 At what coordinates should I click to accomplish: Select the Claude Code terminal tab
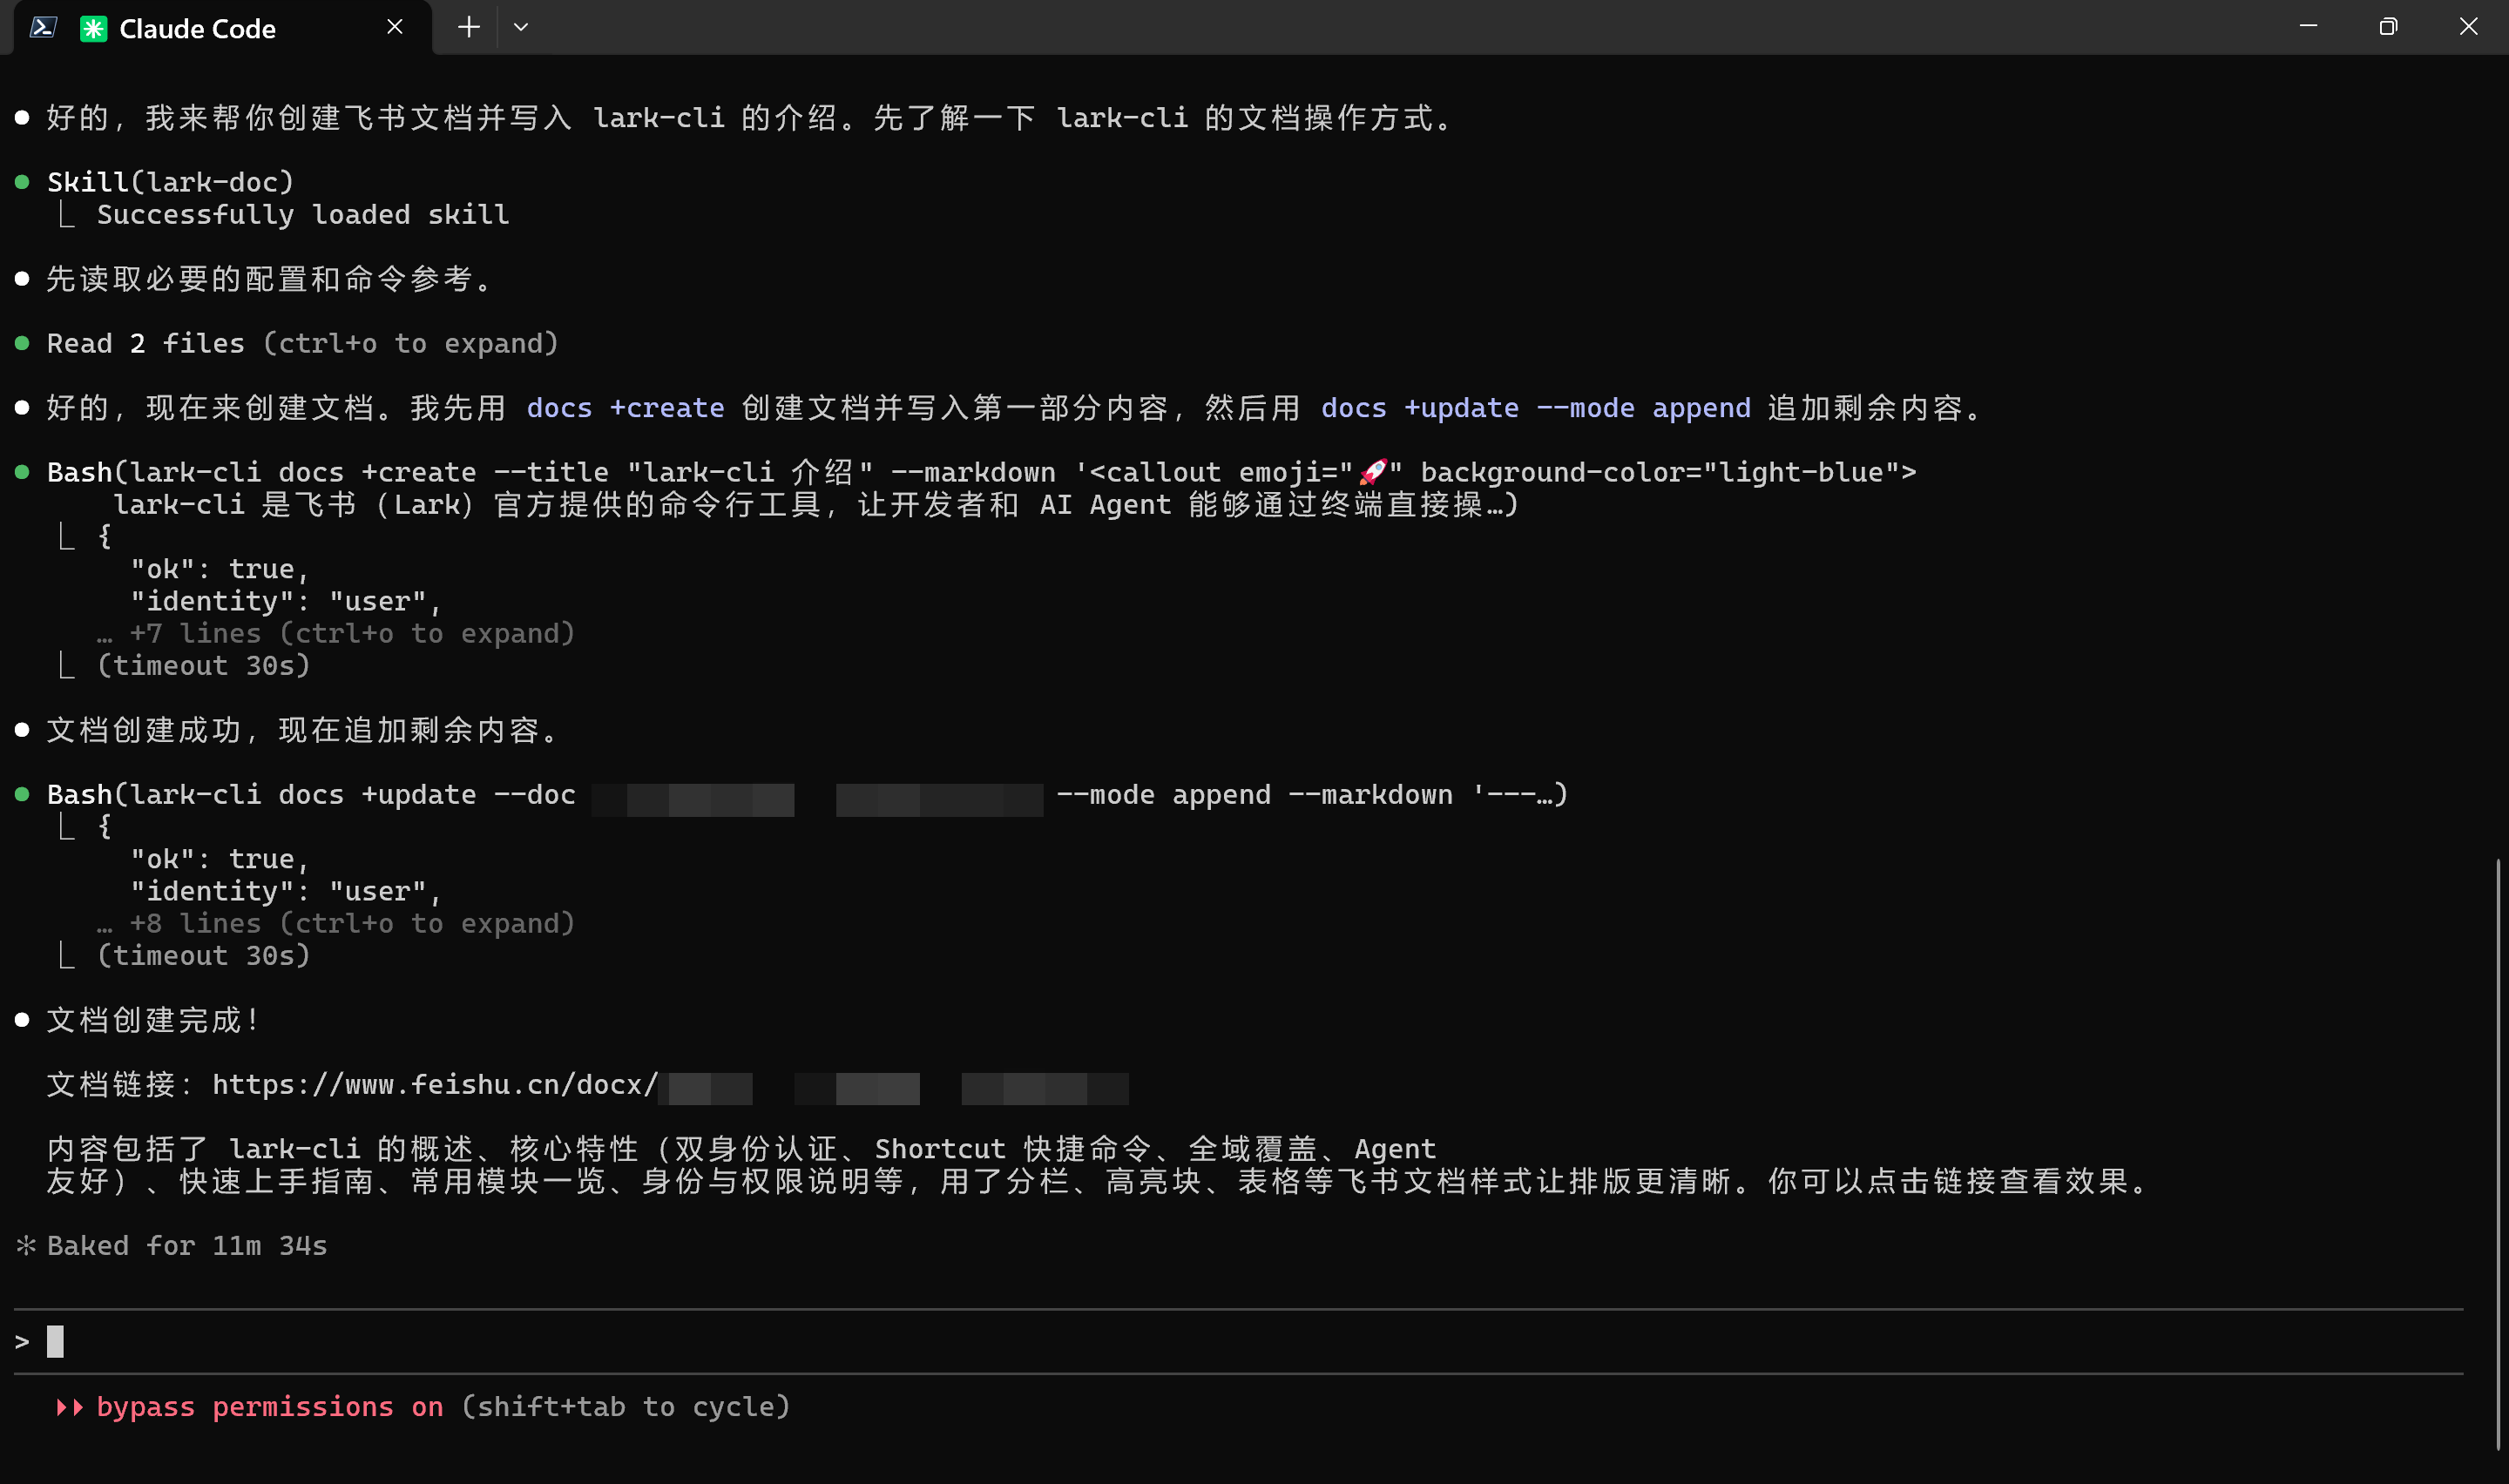(222, 28)
